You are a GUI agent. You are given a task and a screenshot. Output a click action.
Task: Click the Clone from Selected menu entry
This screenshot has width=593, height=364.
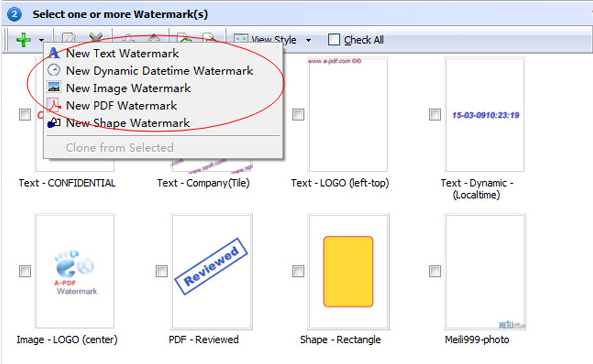163,148
